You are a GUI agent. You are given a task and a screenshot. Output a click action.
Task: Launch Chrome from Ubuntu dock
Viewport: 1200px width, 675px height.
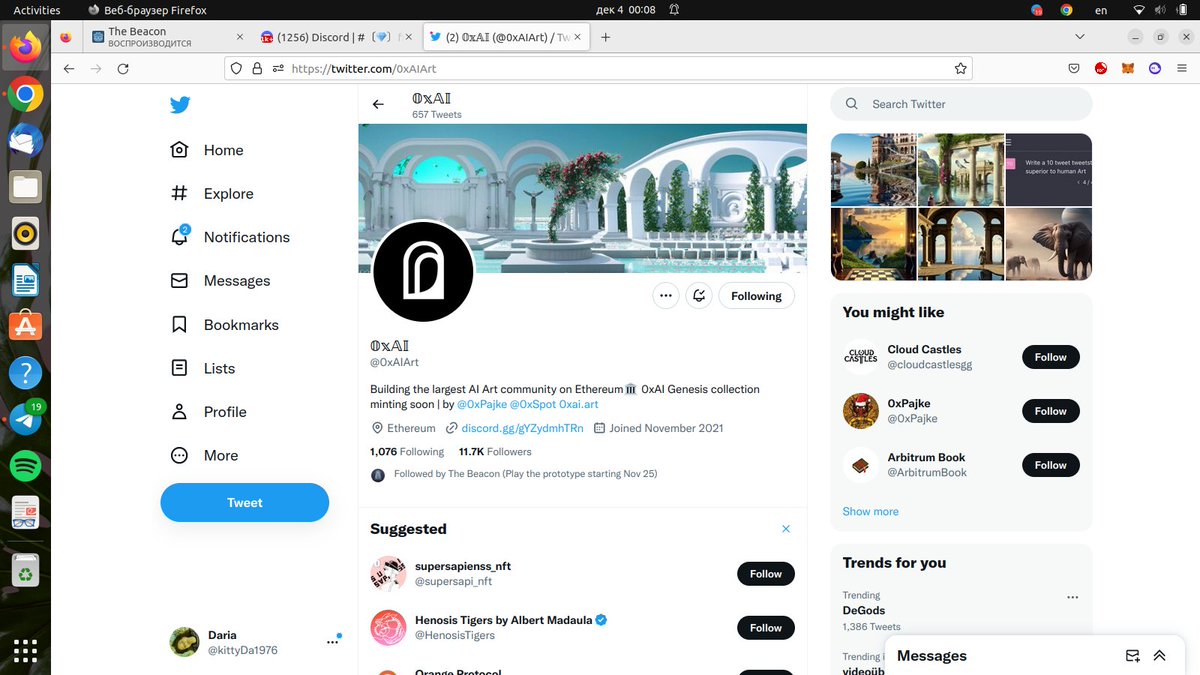[25, 95]
